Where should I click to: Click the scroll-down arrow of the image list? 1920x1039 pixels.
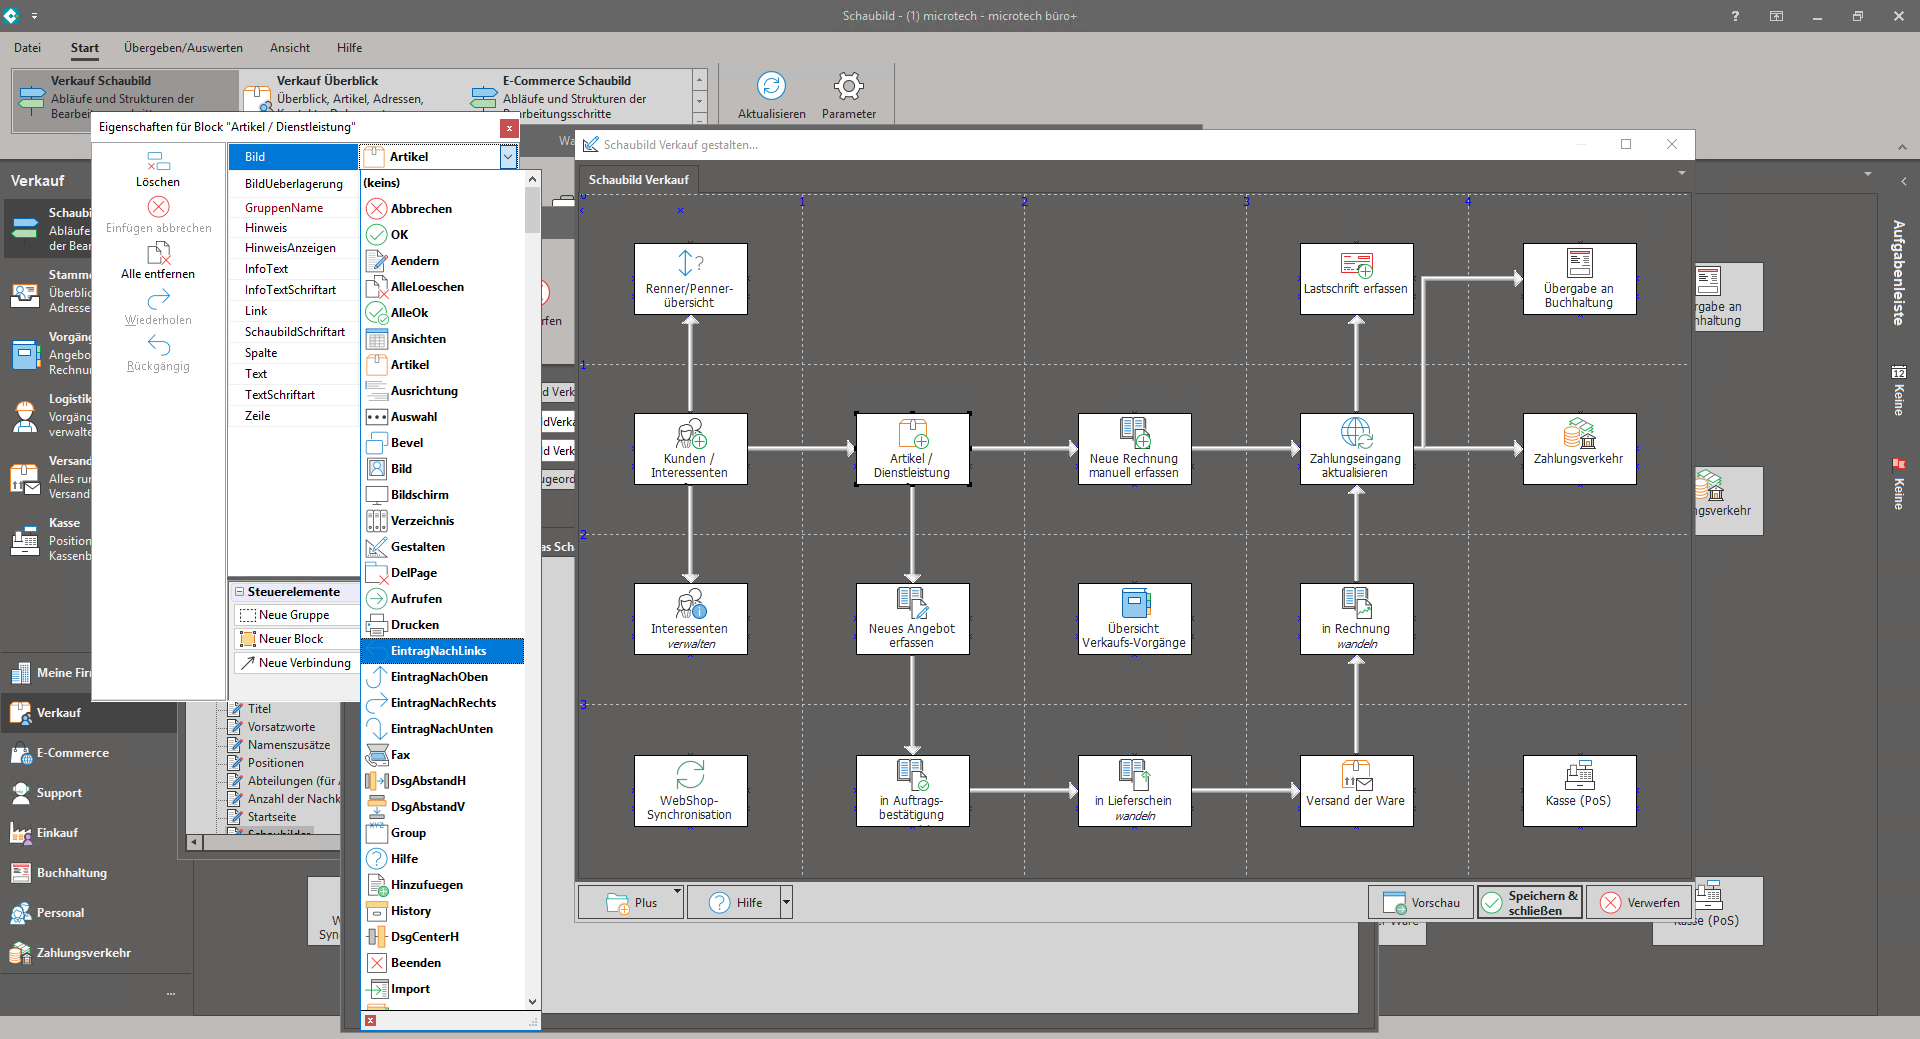[532, 1001]
